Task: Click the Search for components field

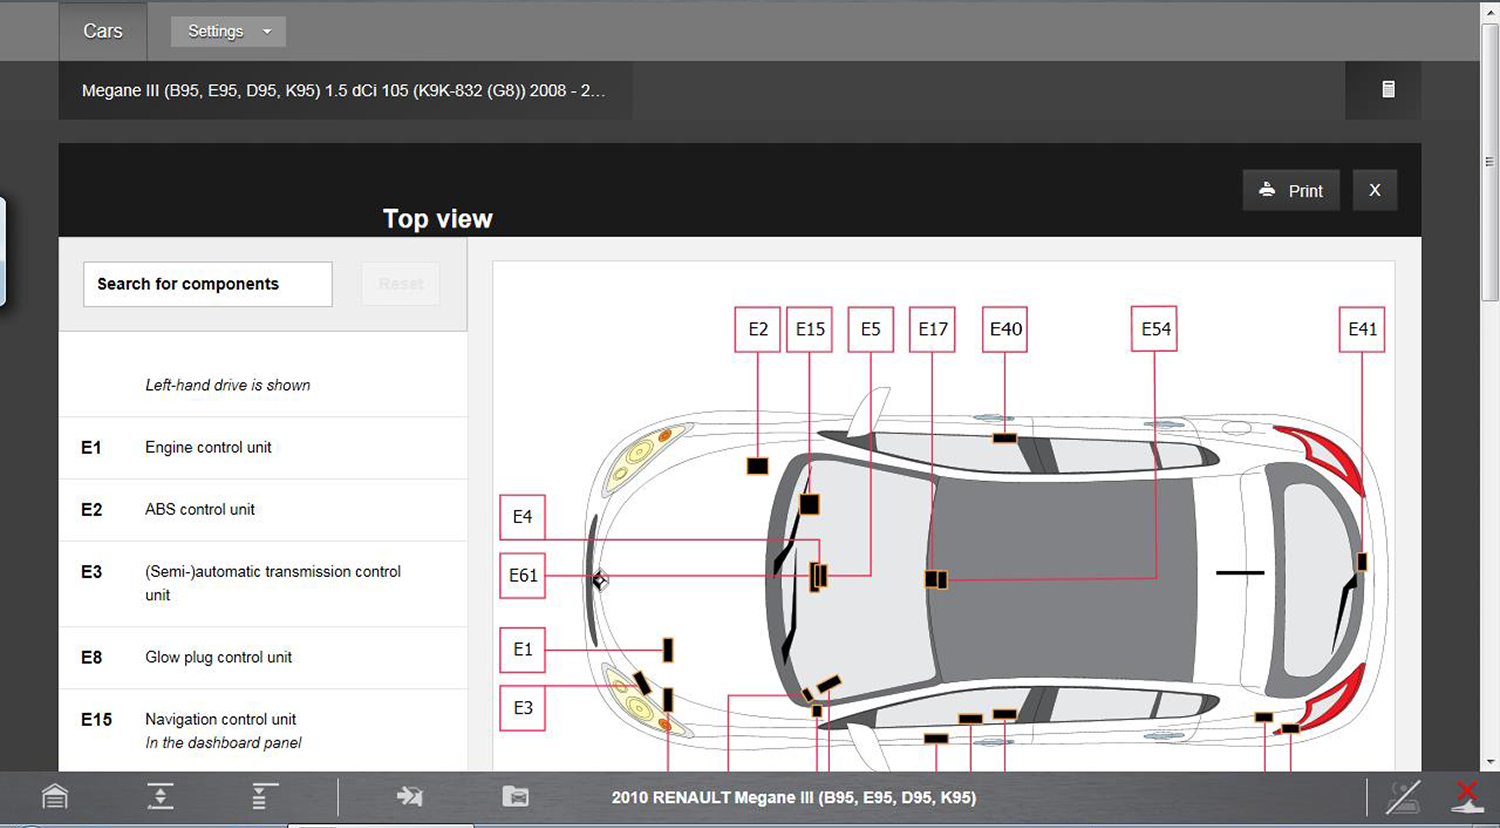Action: tap(208, 284)
